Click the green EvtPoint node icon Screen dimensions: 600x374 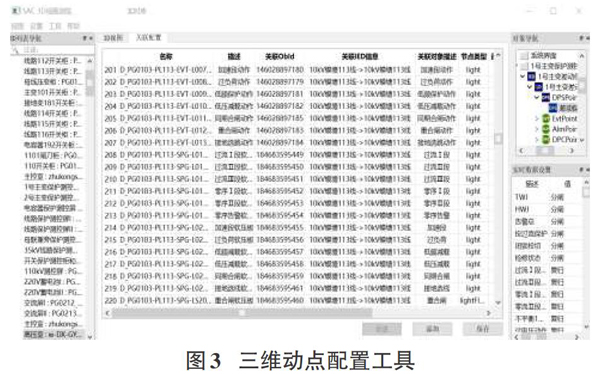coord(546,119)
